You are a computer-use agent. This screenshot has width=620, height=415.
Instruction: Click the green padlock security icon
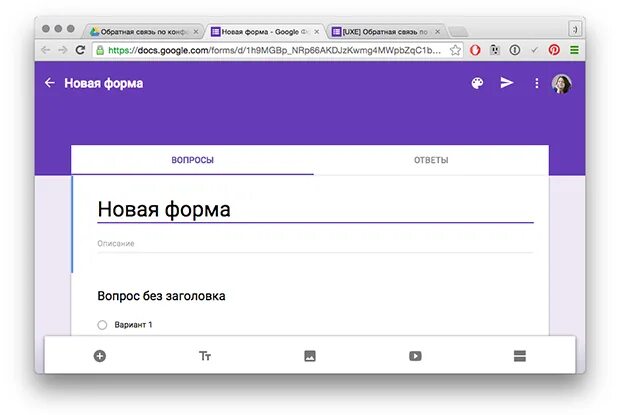click(x=100, y=50)
